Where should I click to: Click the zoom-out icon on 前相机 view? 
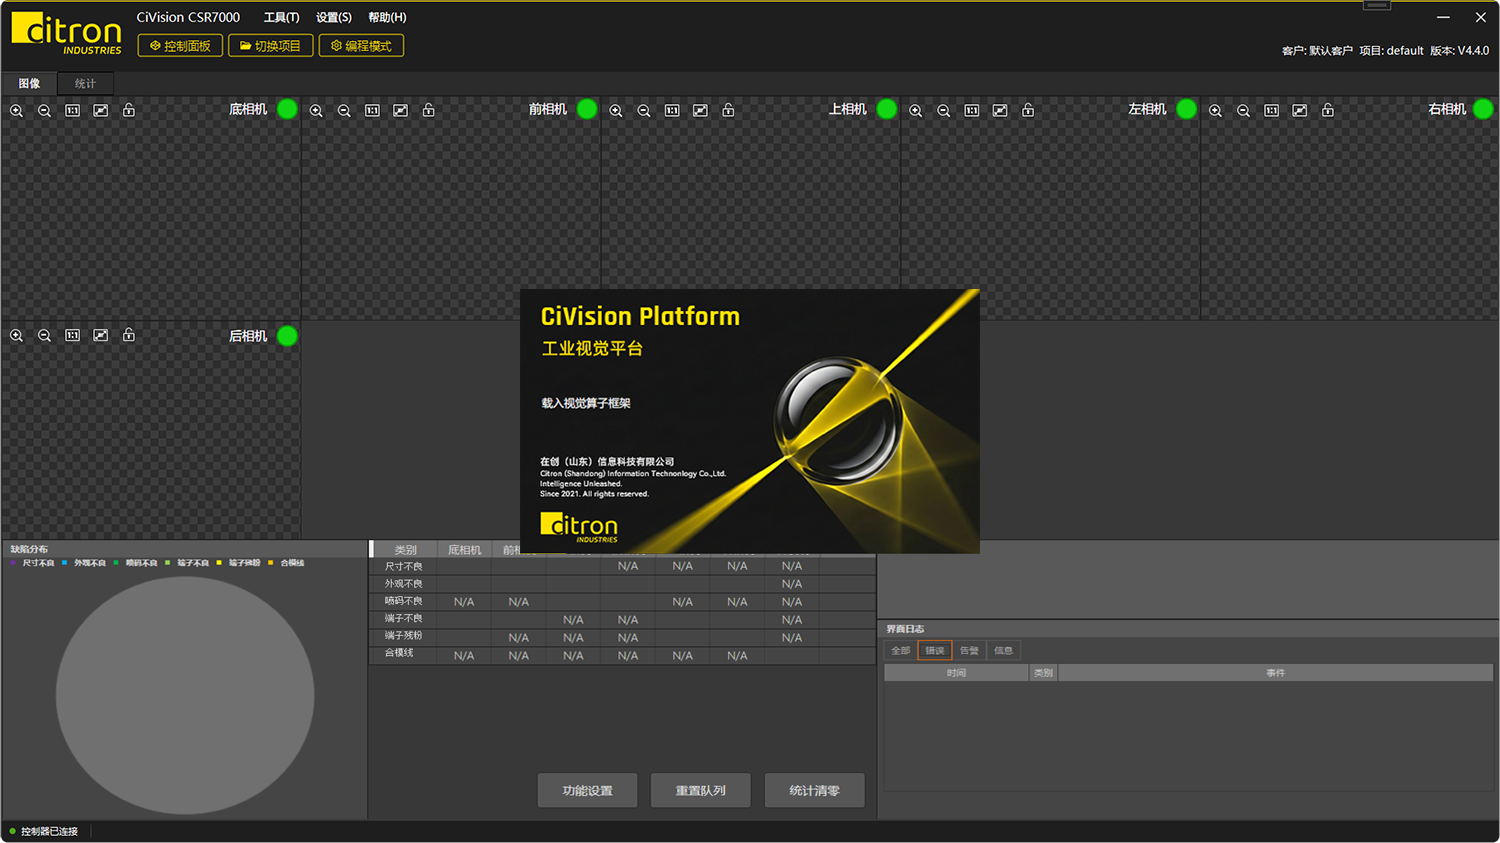click(x=344, y=110)
